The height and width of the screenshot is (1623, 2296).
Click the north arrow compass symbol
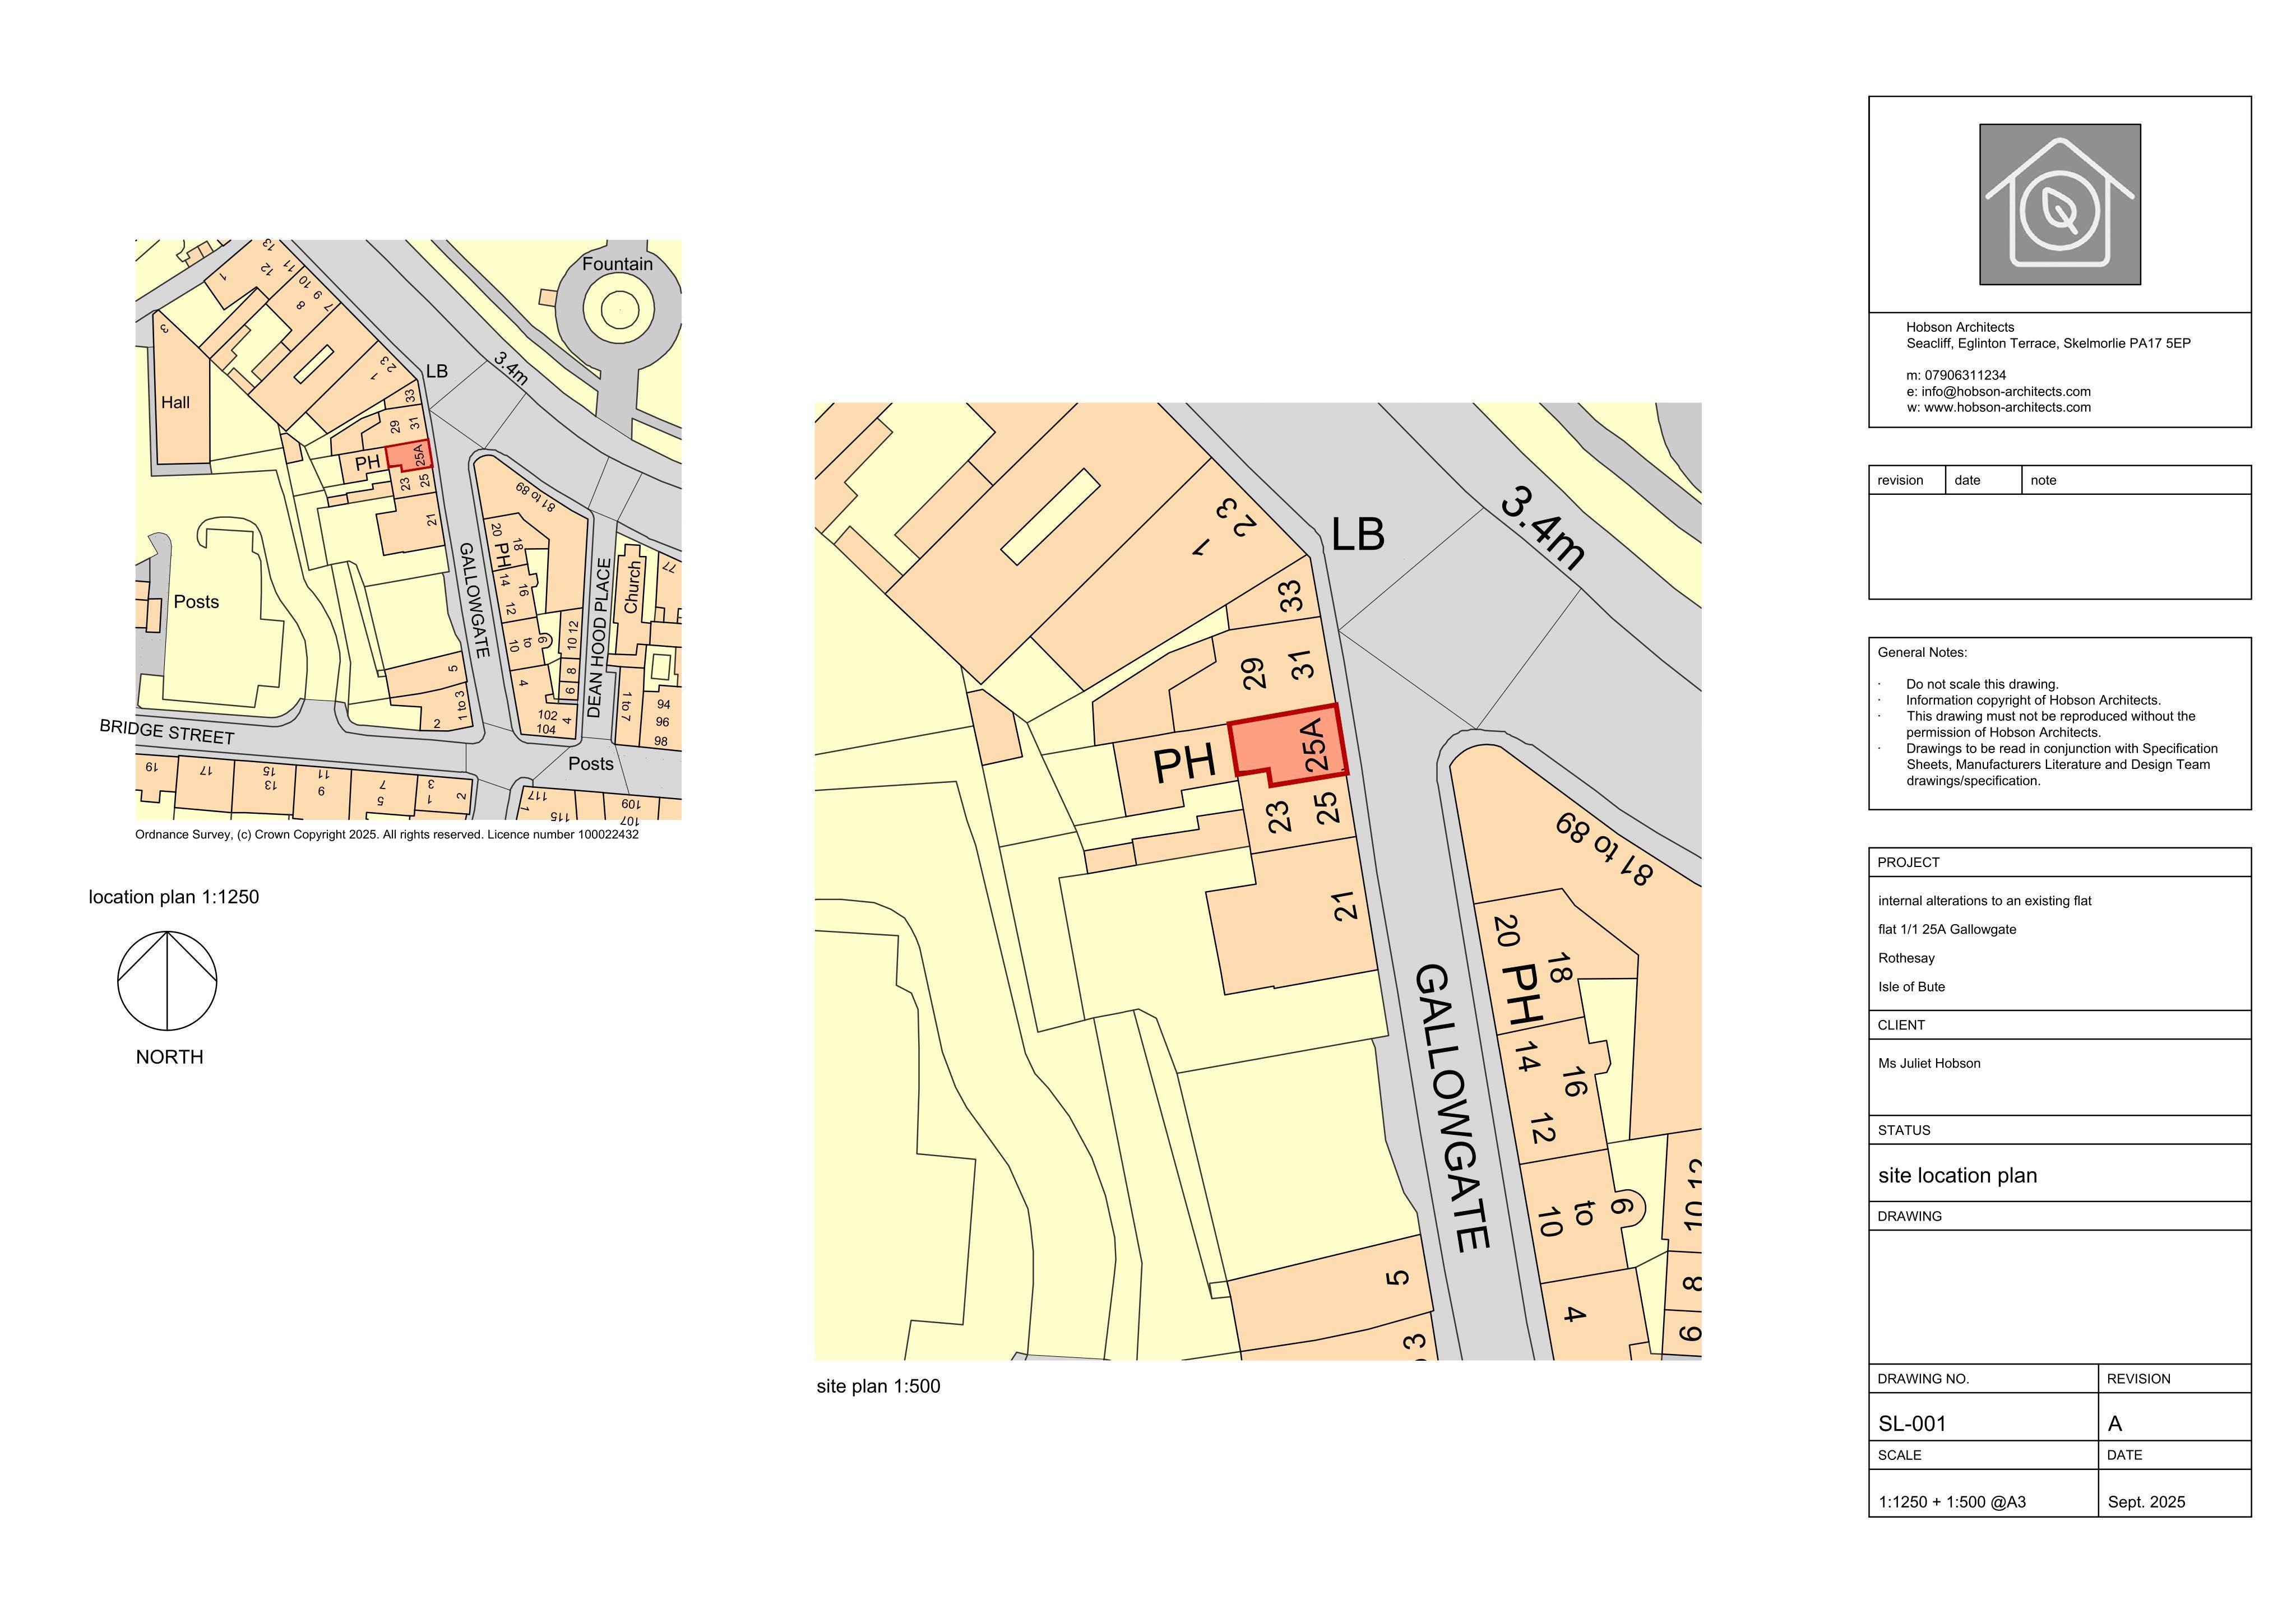(x=167, y=981)
